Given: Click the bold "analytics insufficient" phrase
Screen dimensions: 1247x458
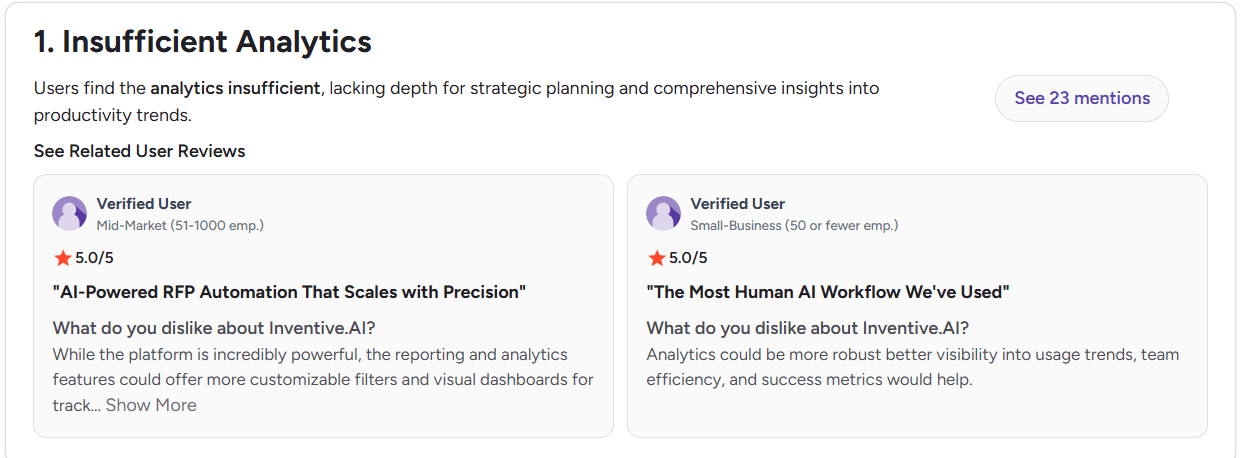Looking at the screenshot, I should coord(236,88).
